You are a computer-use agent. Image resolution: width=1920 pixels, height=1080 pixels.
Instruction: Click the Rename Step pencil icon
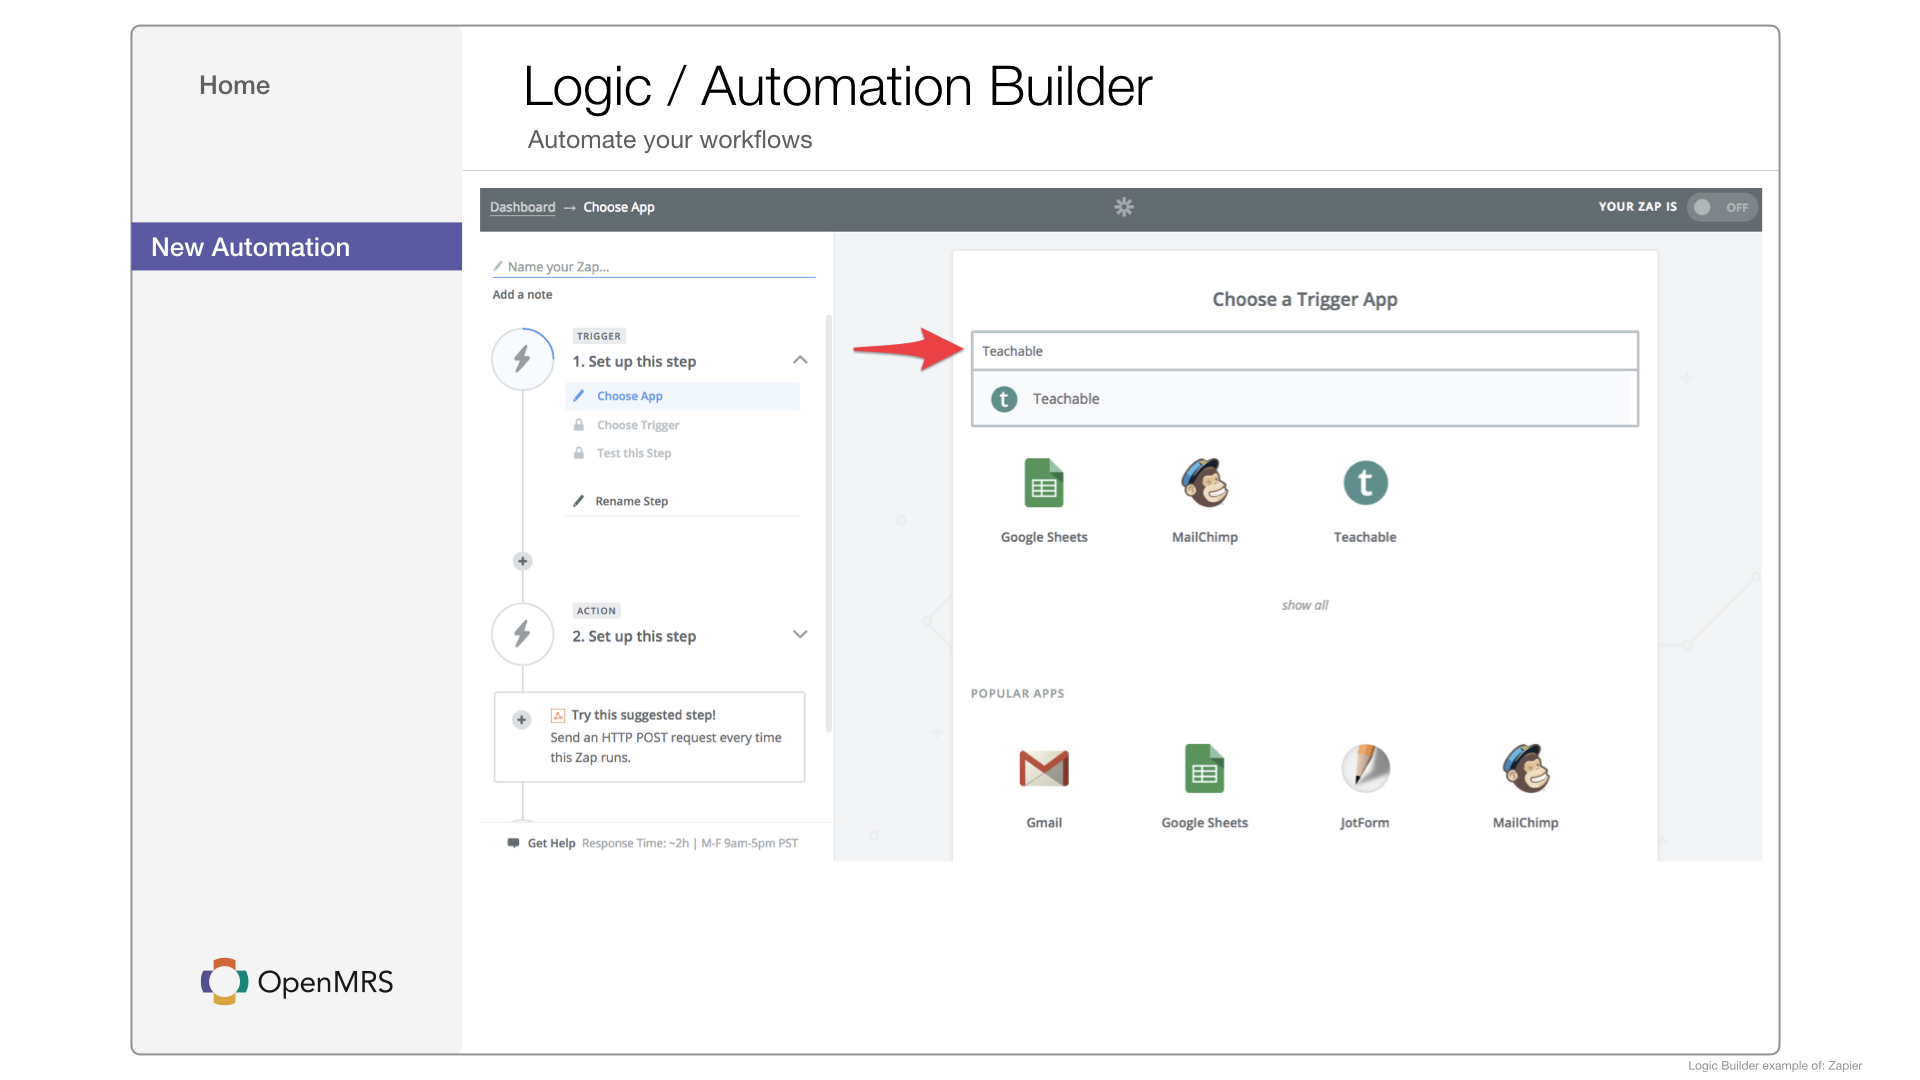coord(578,501)
